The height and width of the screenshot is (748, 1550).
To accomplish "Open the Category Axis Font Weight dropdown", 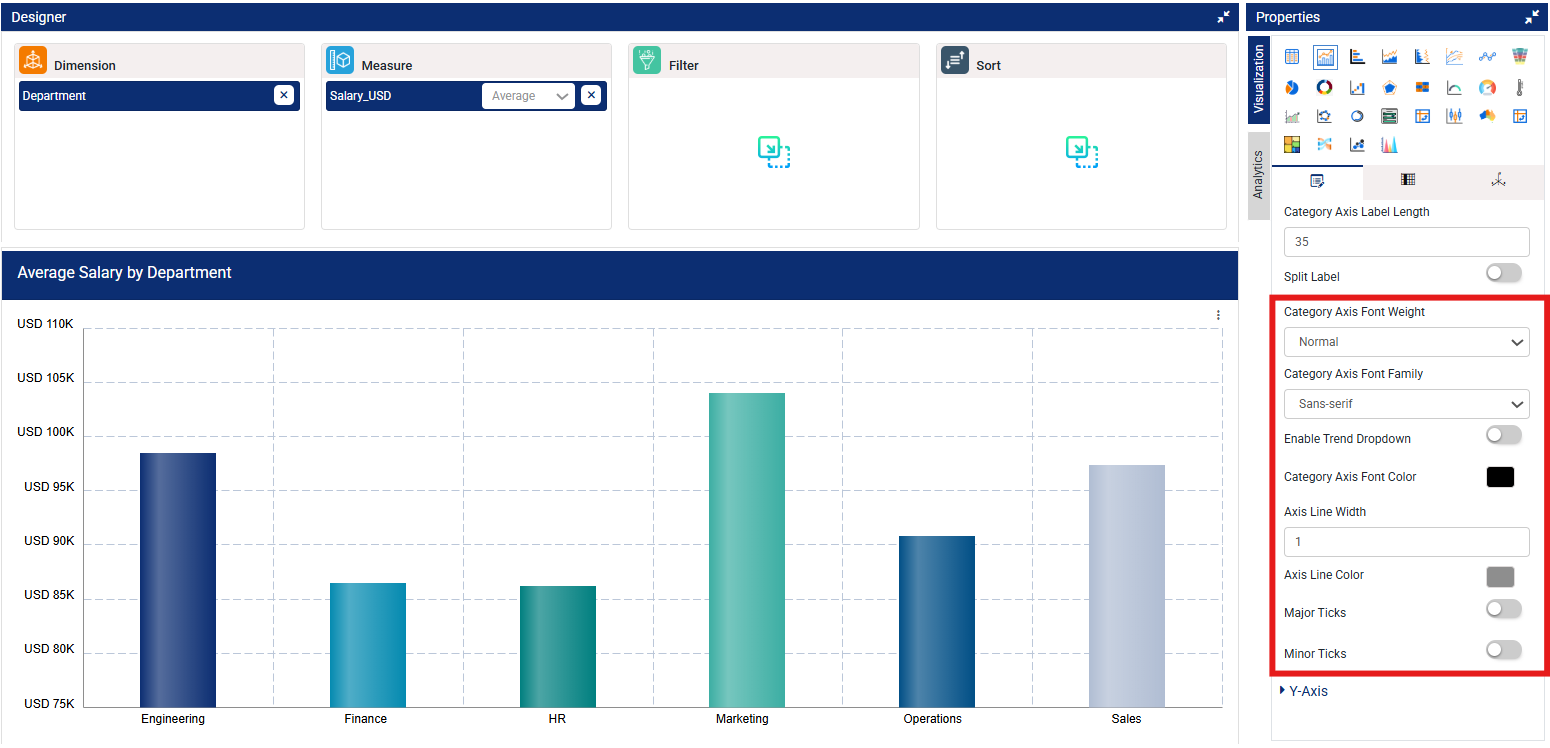I will click(1406, 342).
